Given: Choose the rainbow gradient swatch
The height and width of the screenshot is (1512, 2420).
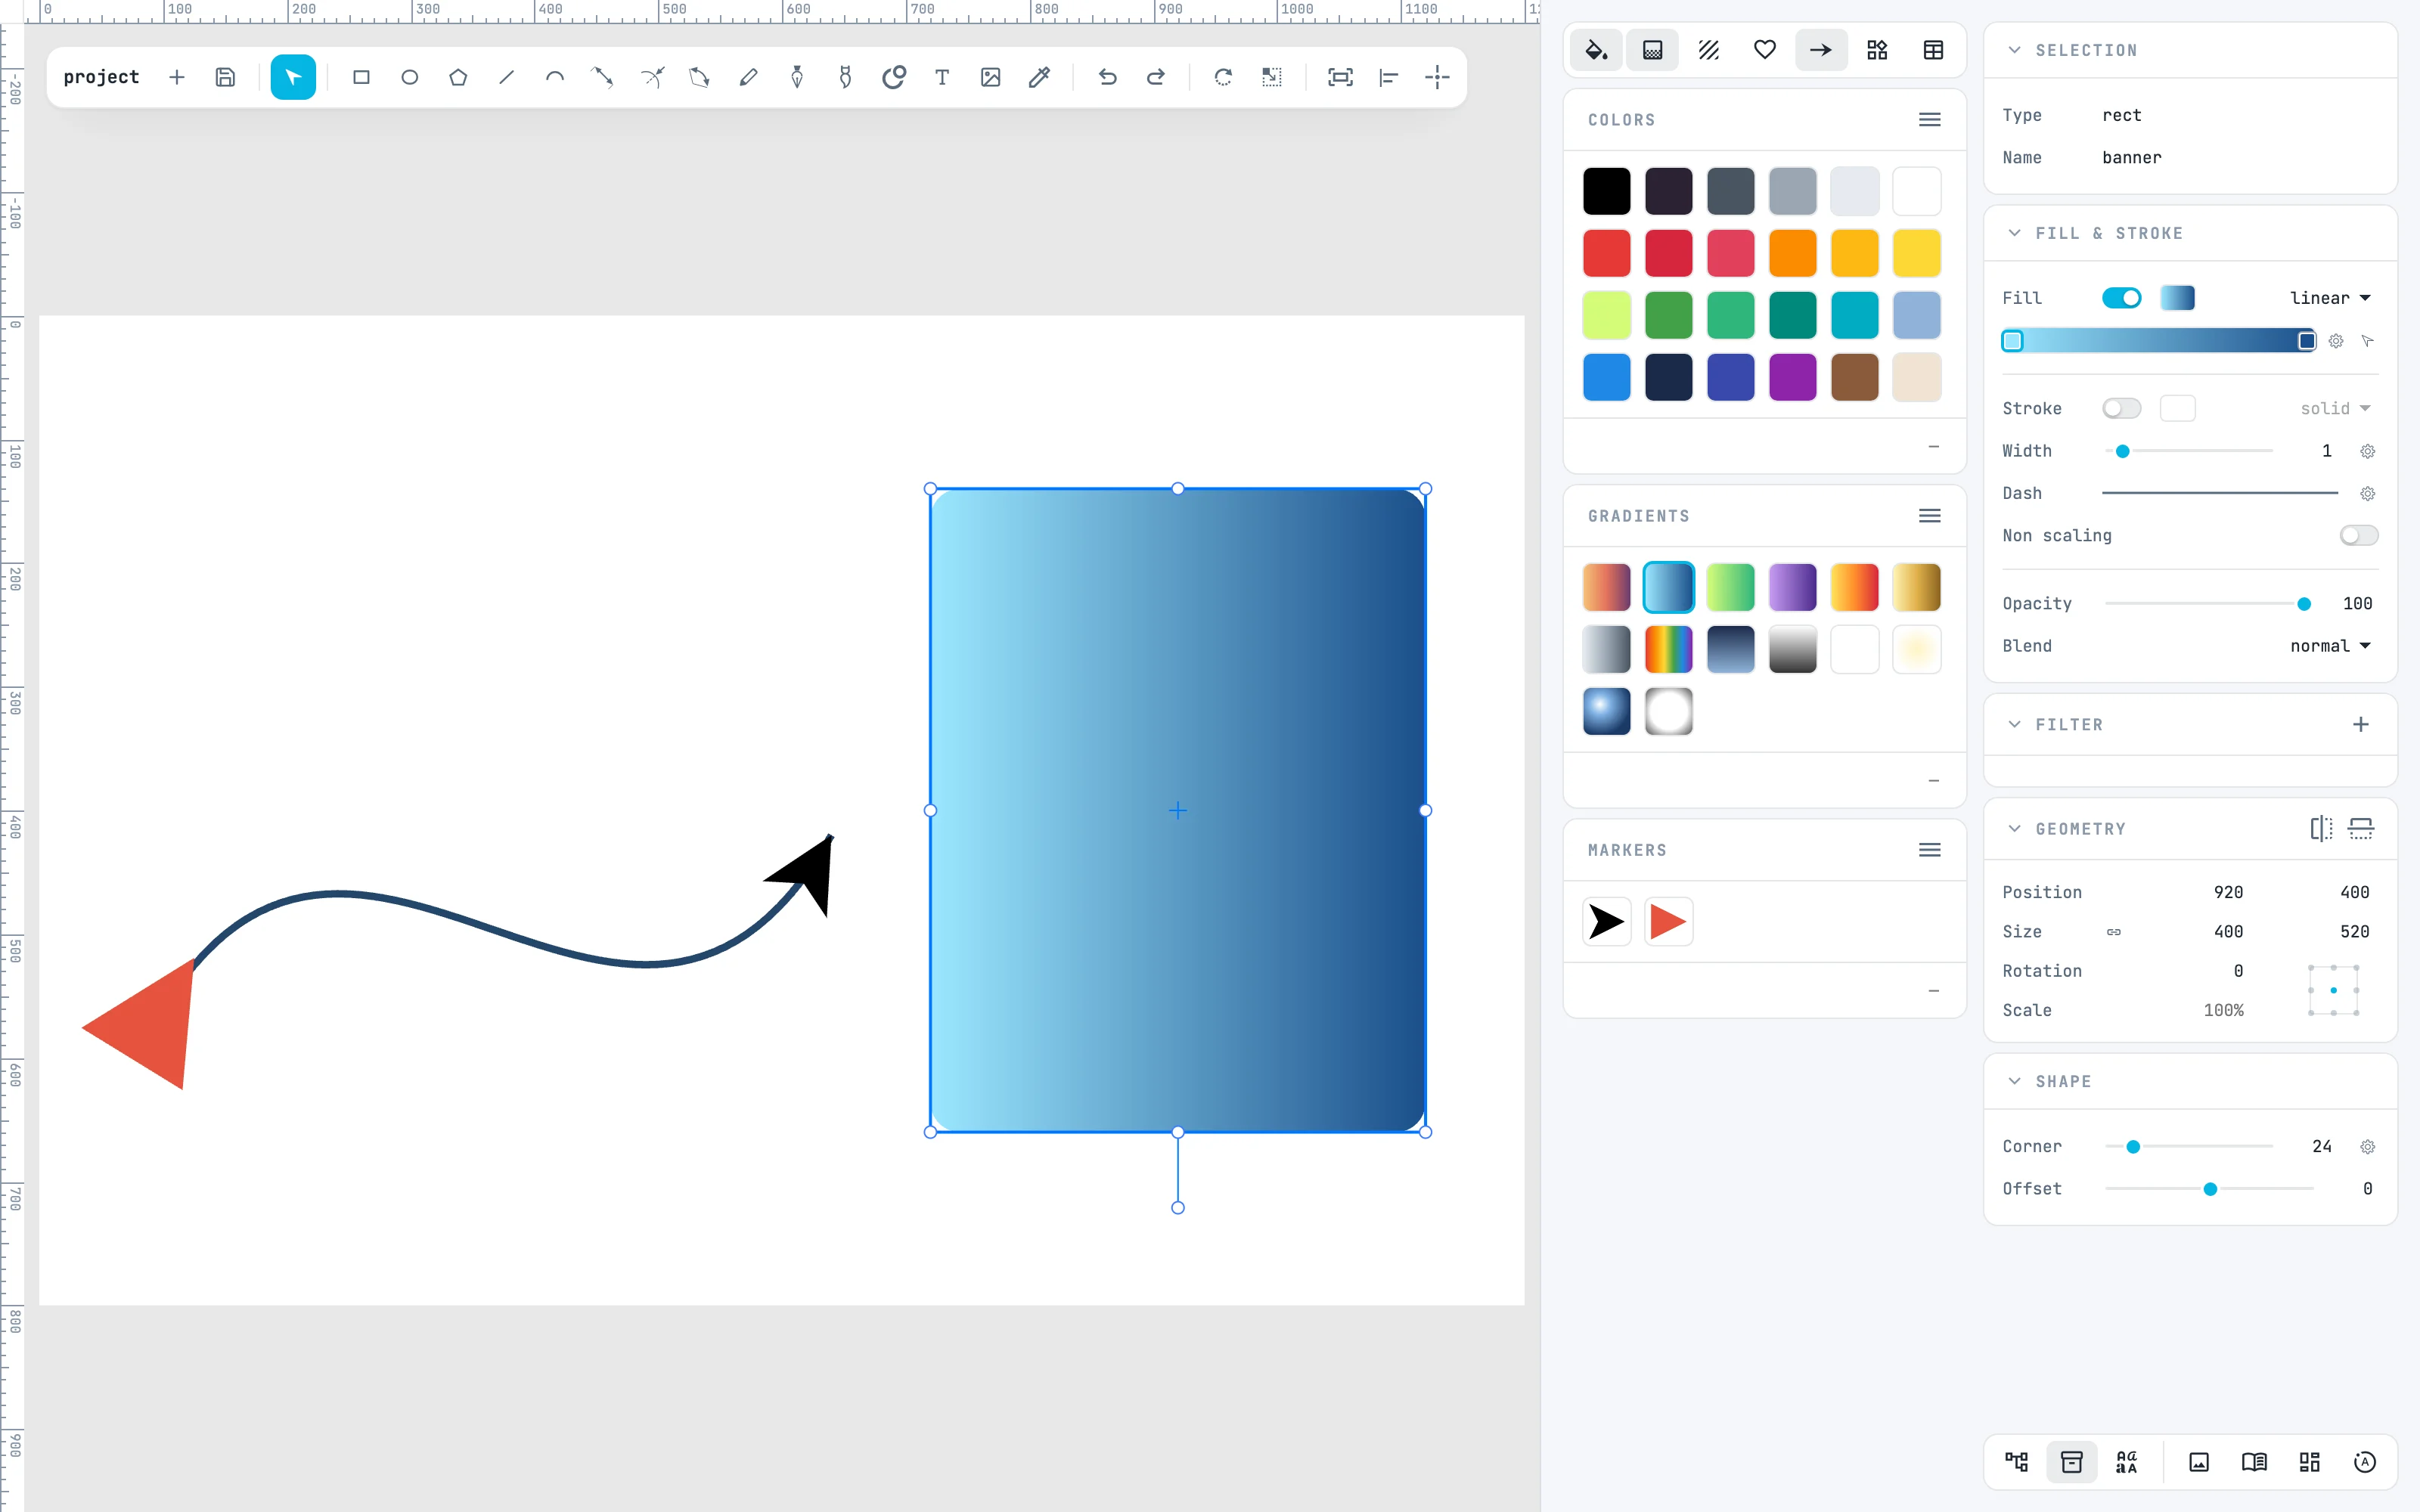Looking at the screenshot, I should pos(1668,650).
